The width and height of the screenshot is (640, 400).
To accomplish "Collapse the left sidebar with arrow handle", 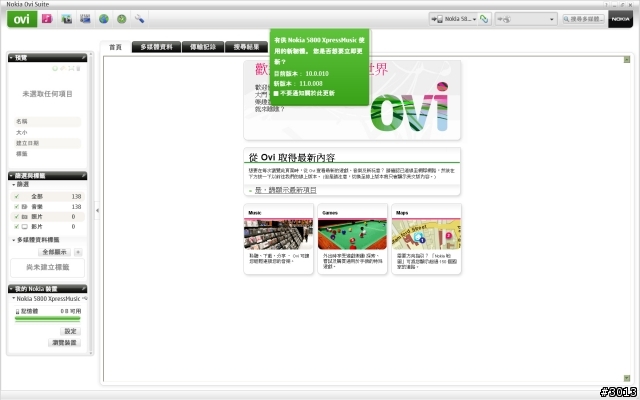I will 97,211.
